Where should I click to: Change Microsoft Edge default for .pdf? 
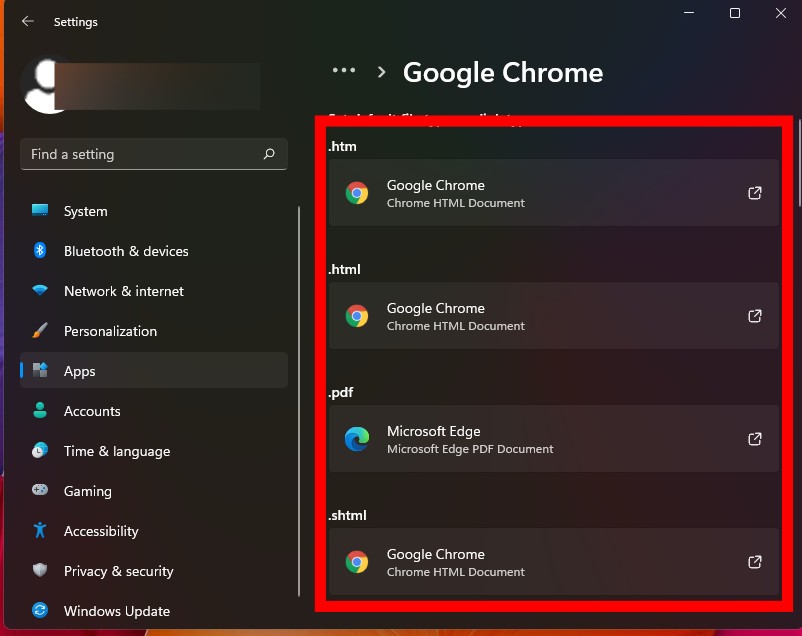tap(553, 438)
